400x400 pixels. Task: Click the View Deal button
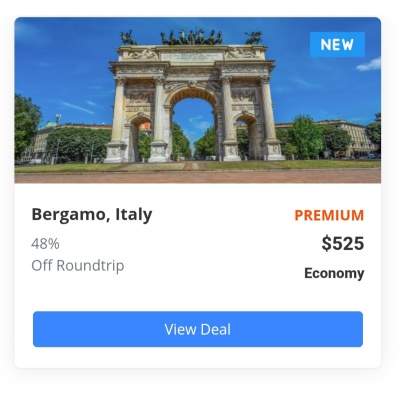click(x=198, y=329)
